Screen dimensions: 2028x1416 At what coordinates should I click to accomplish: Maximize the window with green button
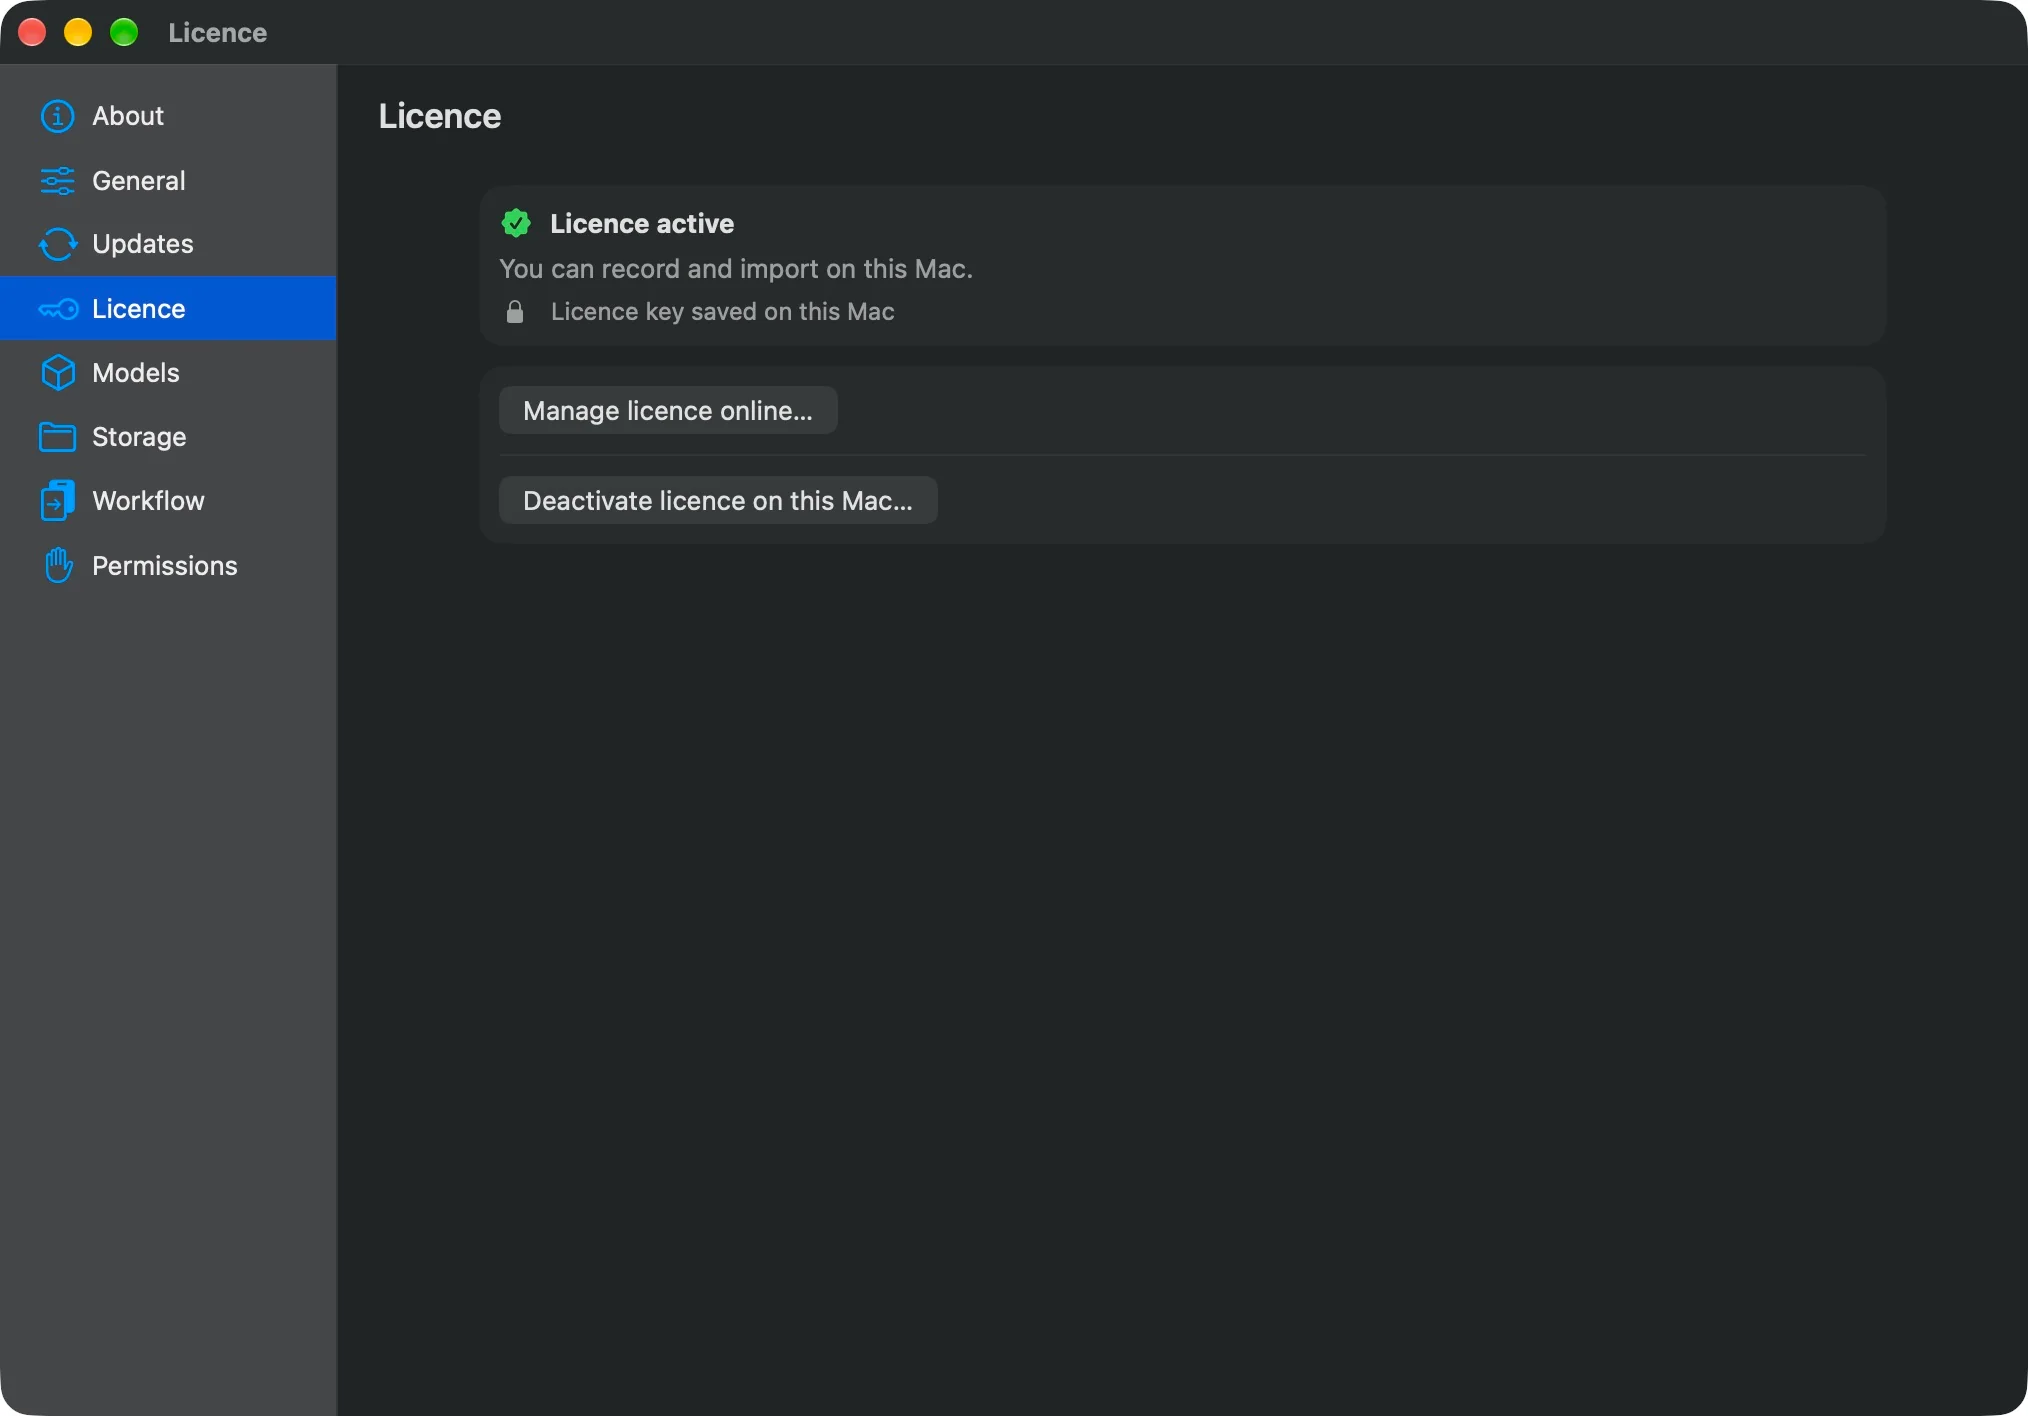[x=124, y=32]
